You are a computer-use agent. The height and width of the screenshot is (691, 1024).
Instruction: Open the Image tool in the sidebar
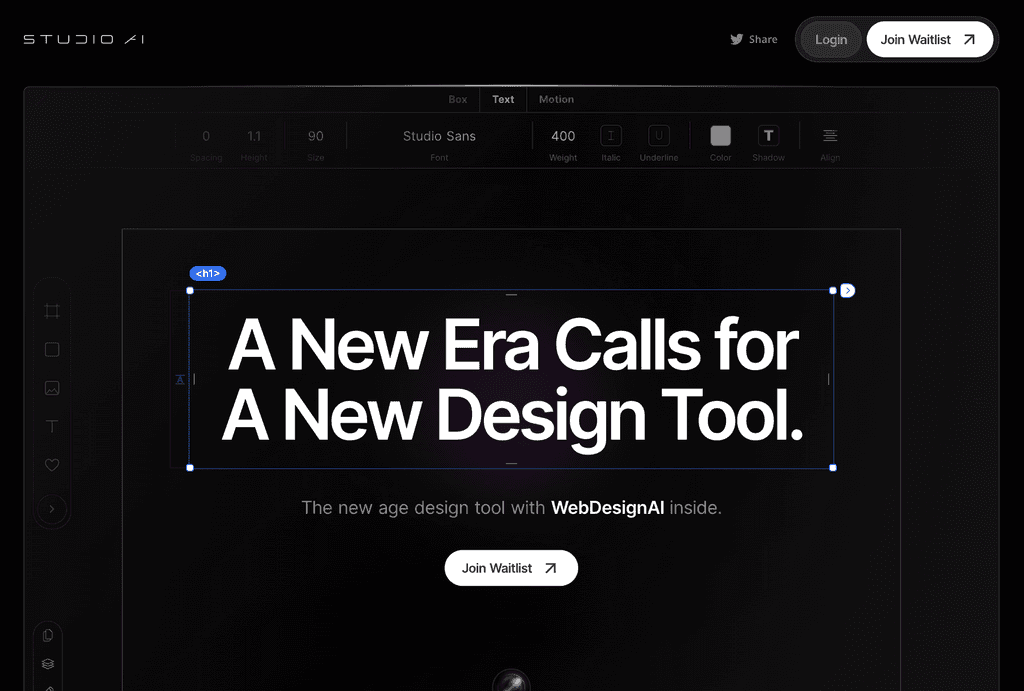click(x=52, y=387)
